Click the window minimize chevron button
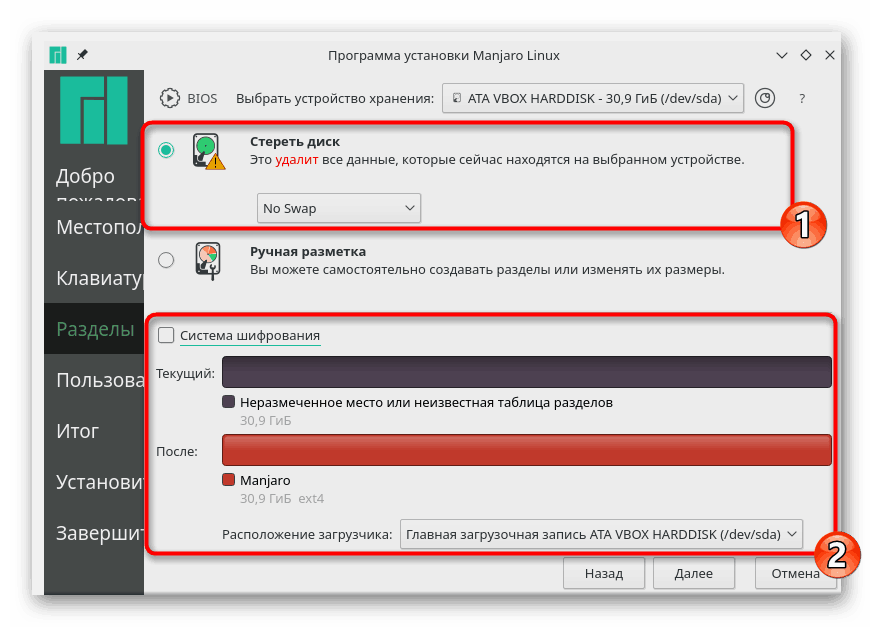Viewport: 873px width, 627px height. [x=782, y=55]
